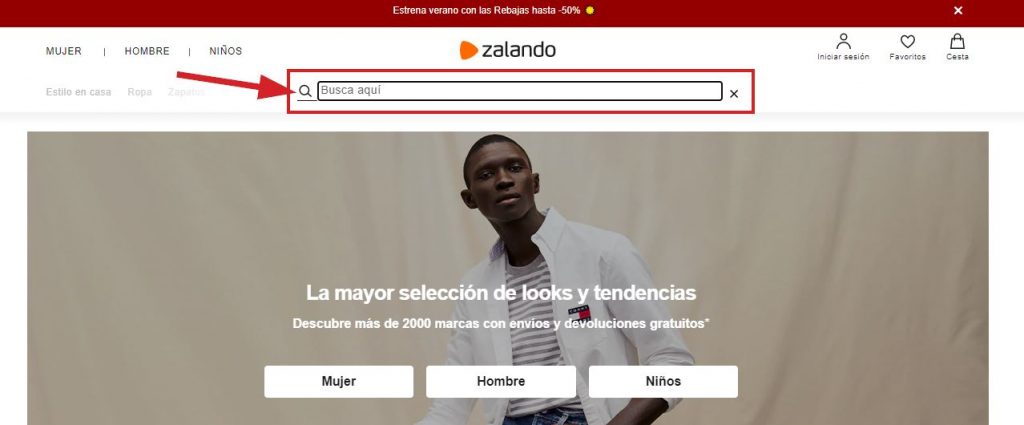1024x425 pixels.
Task: Click the Estrena verano Rebajas banner text
Action: [x=487, y=10]
